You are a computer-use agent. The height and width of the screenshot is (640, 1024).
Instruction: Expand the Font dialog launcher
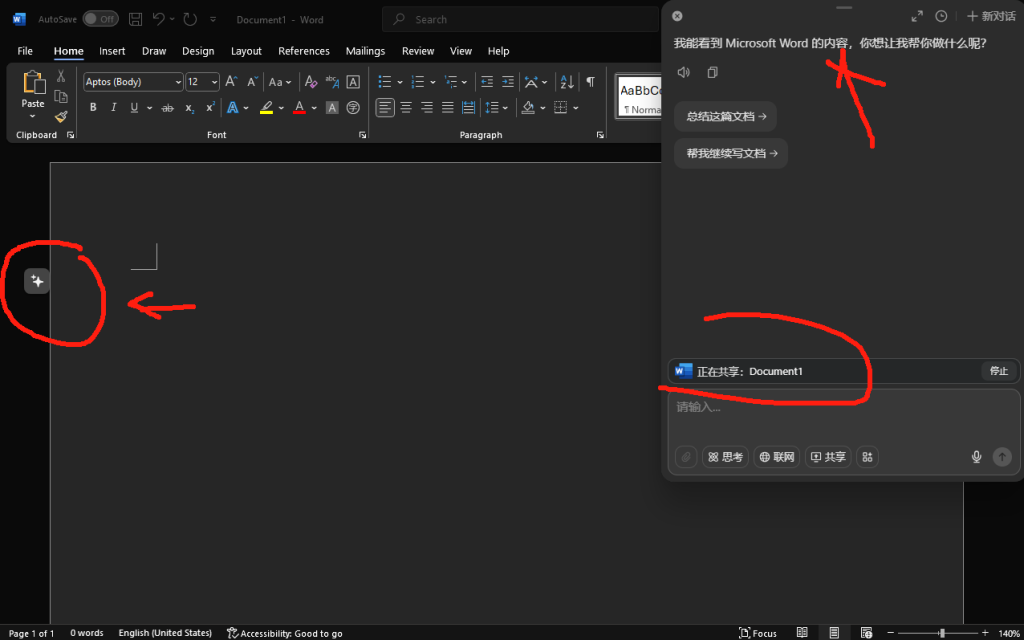pos(362,135)
